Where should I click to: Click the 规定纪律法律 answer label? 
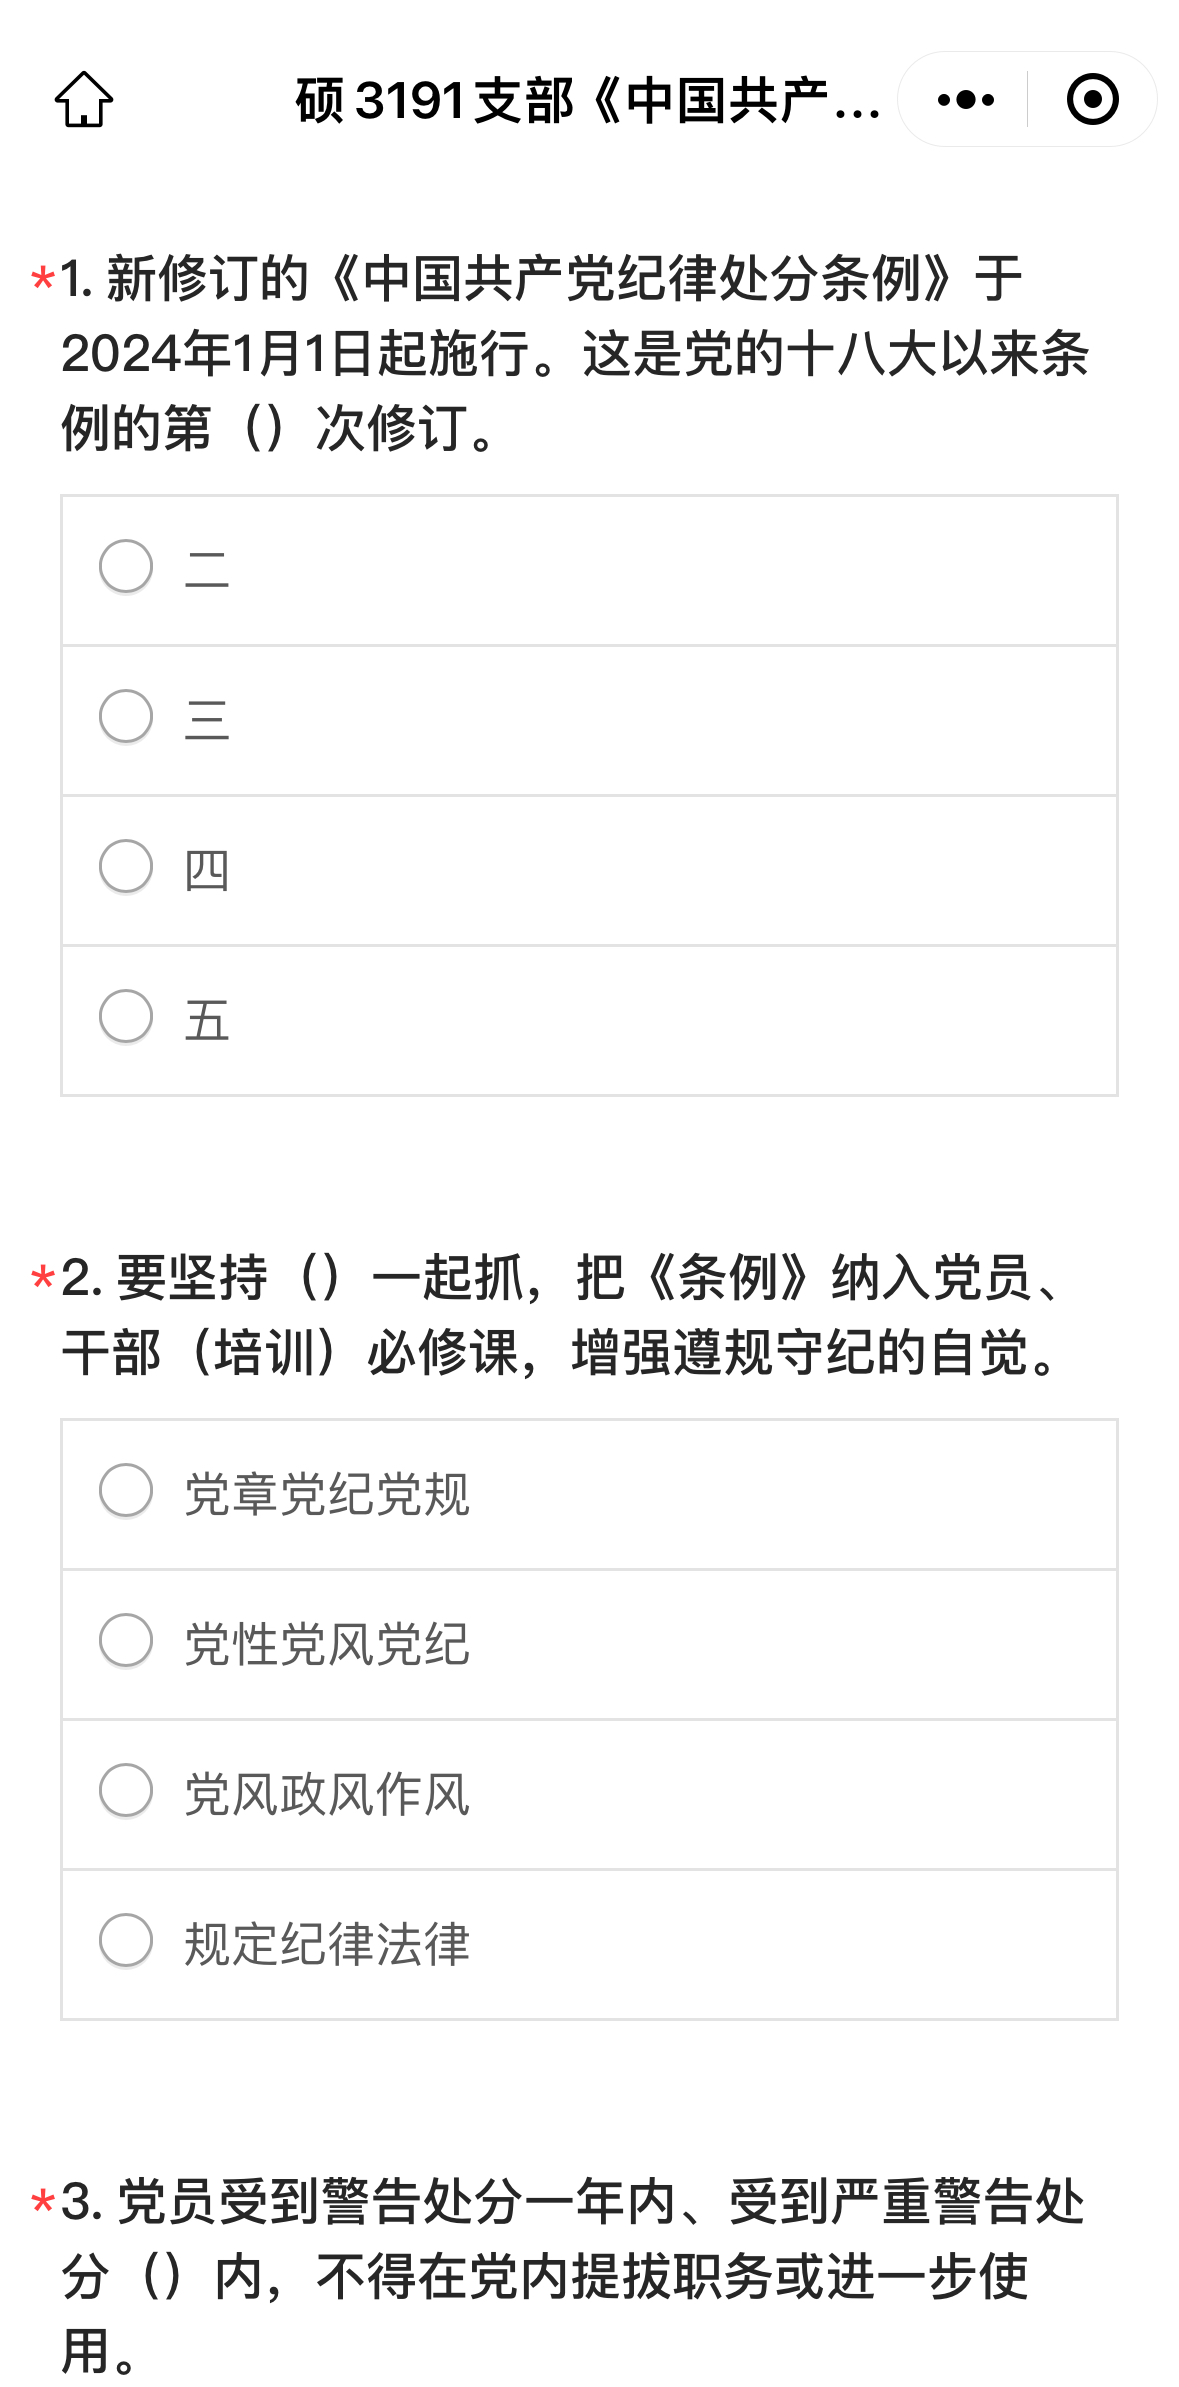pyautogui.click(x=327, y=1945)
